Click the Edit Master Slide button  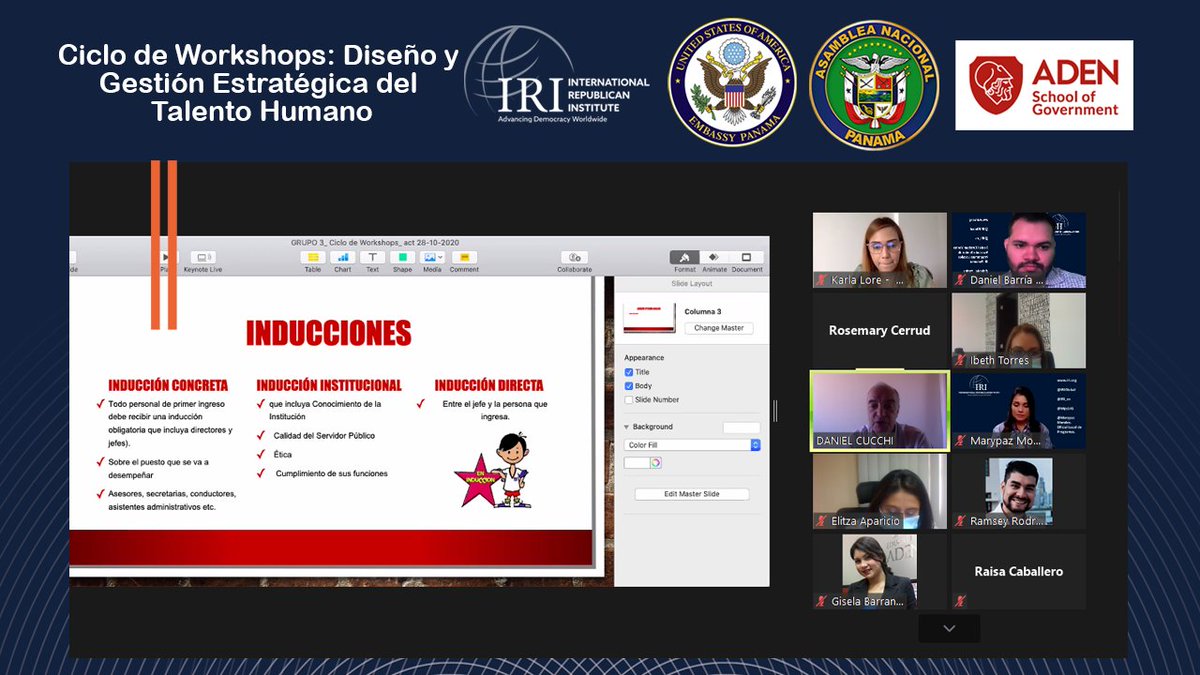point(692,494)
